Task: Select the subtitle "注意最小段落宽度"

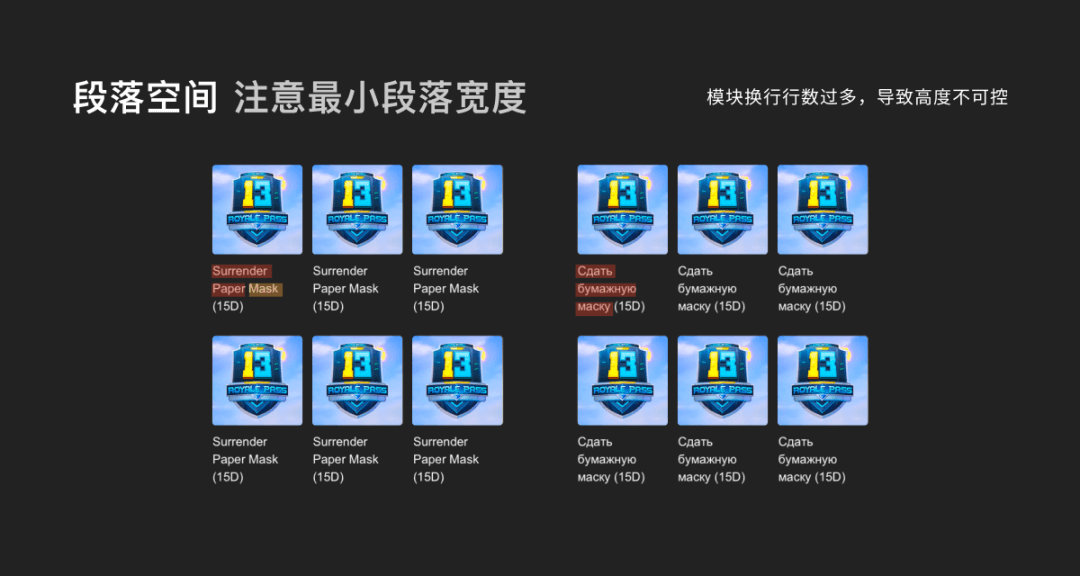Action: (380, 98)
